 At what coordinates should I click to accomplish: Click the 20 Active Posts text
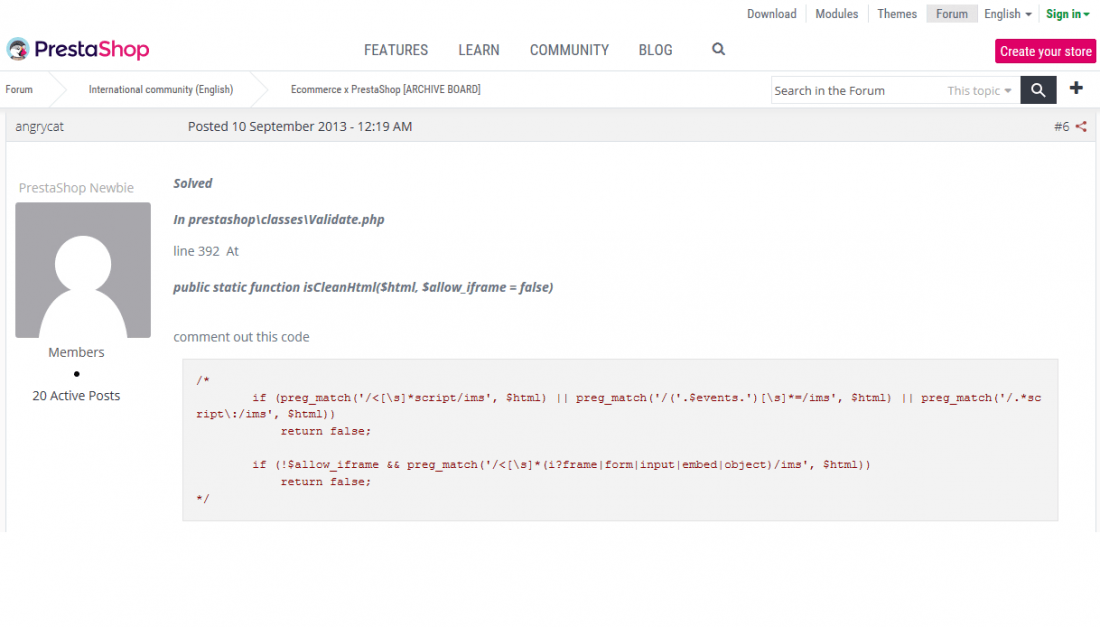point(76,396)
